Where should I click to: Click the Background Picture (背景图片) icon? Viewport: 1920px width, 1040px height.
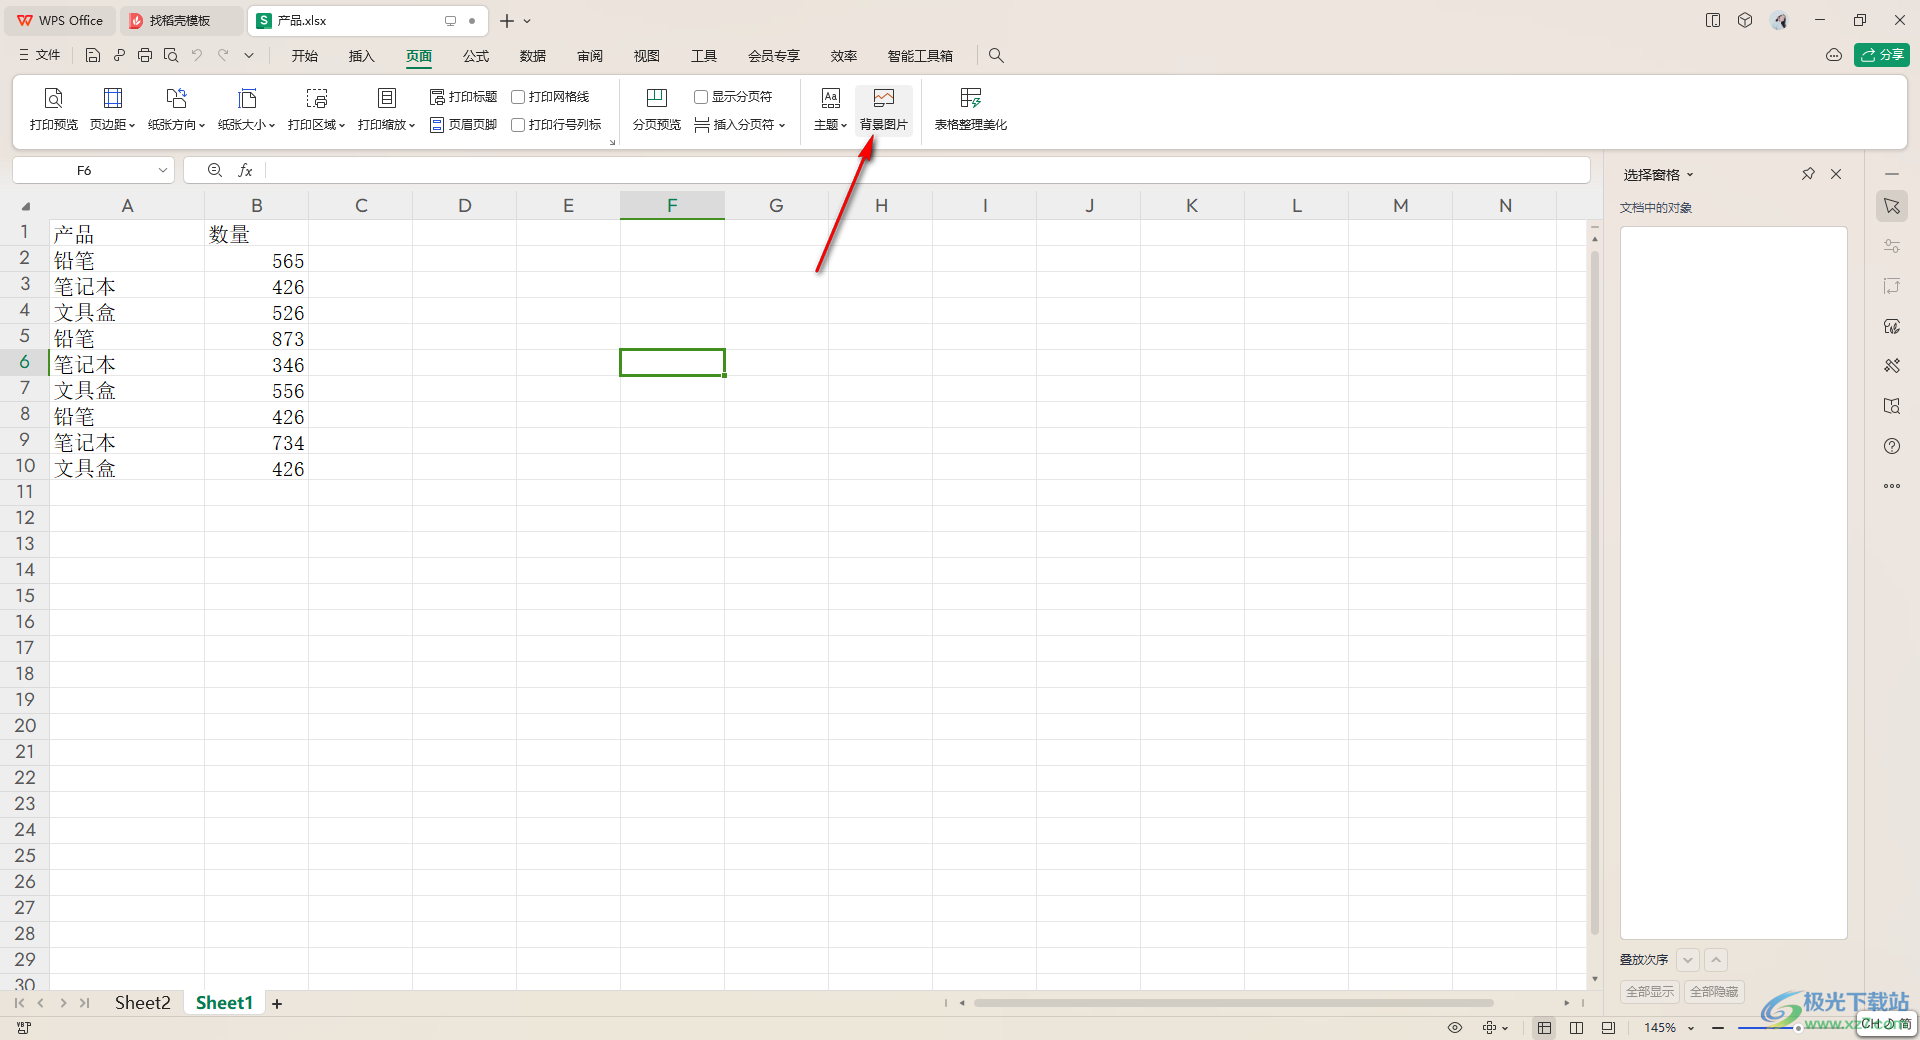[x=883, y=98]
